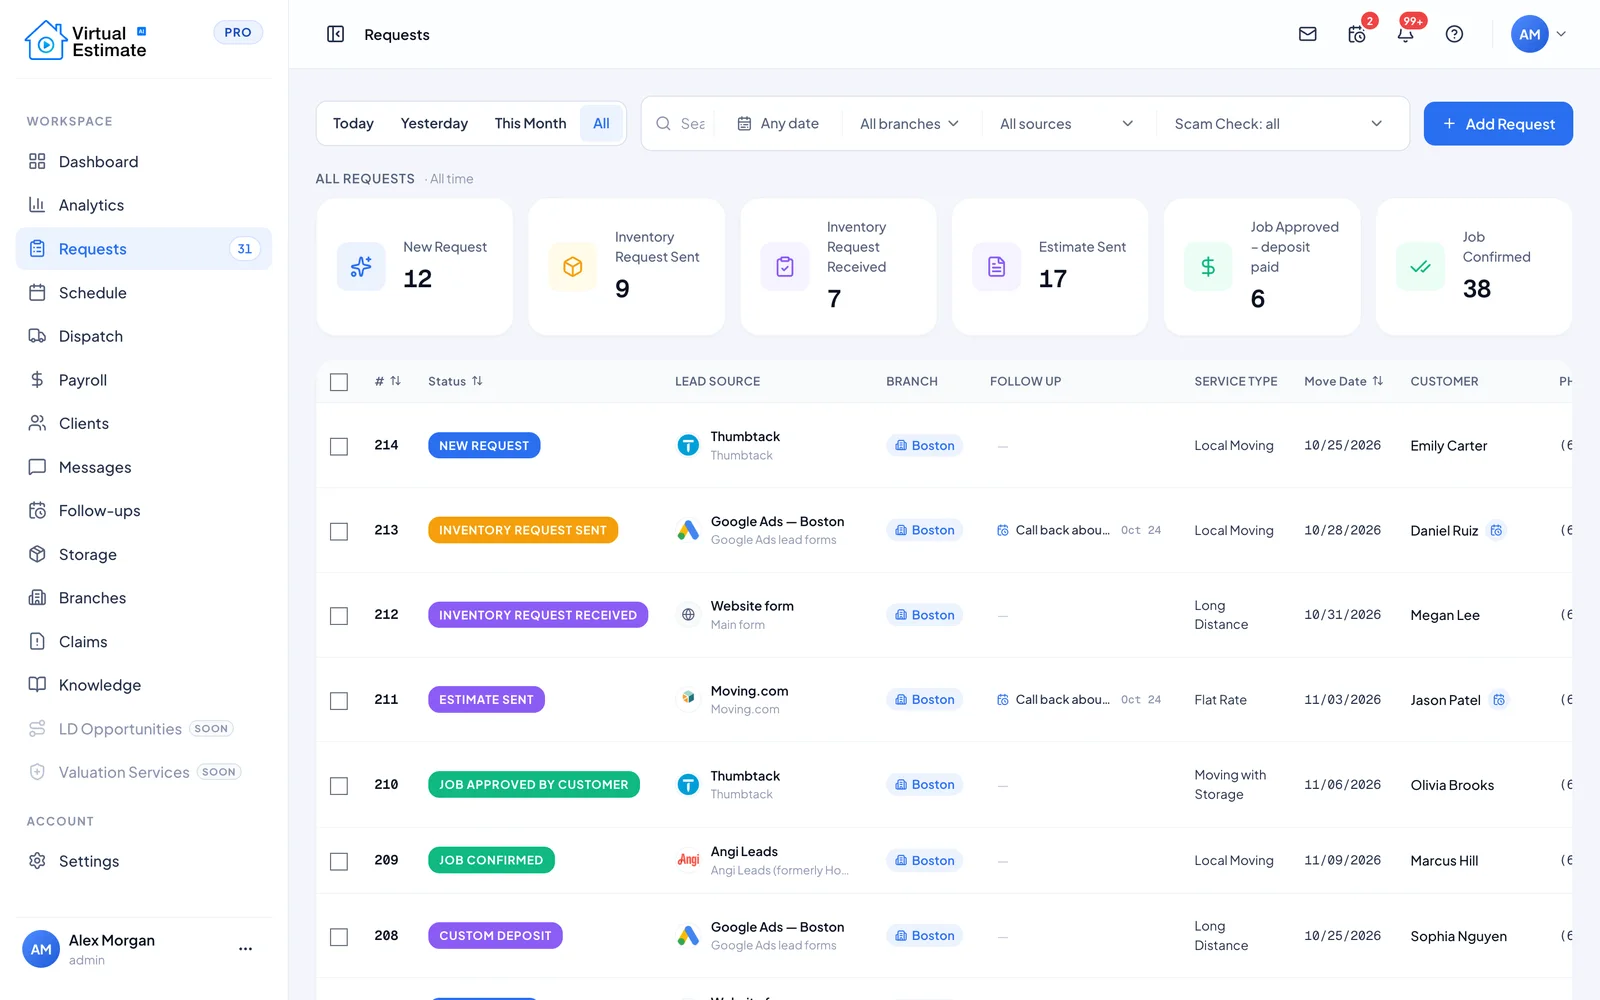
Task: Click the Dispatch truck icon in sidebar
Action: [x=37, y=336]
